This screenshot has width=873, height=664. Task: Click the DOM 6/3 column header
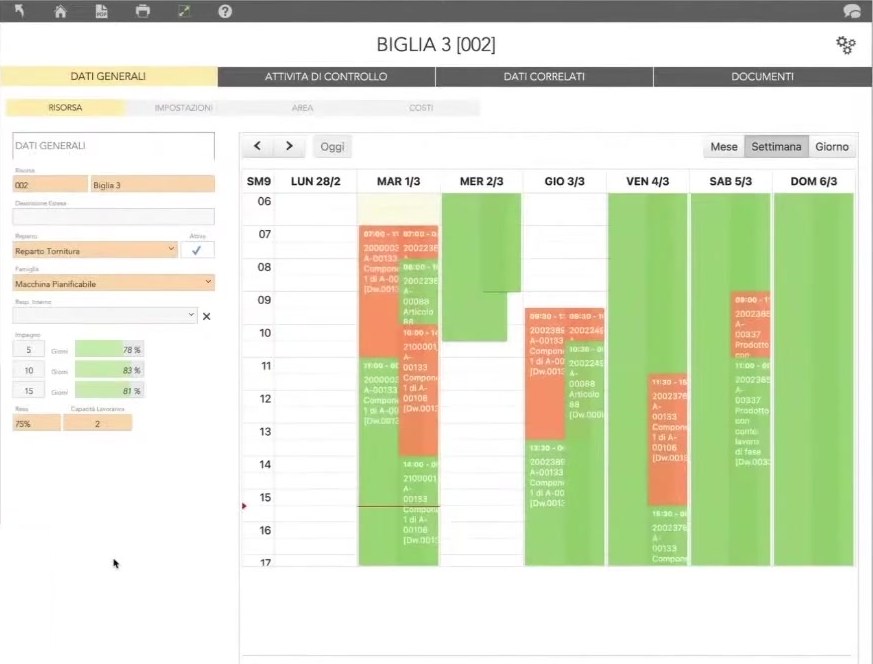coord(813,181)
